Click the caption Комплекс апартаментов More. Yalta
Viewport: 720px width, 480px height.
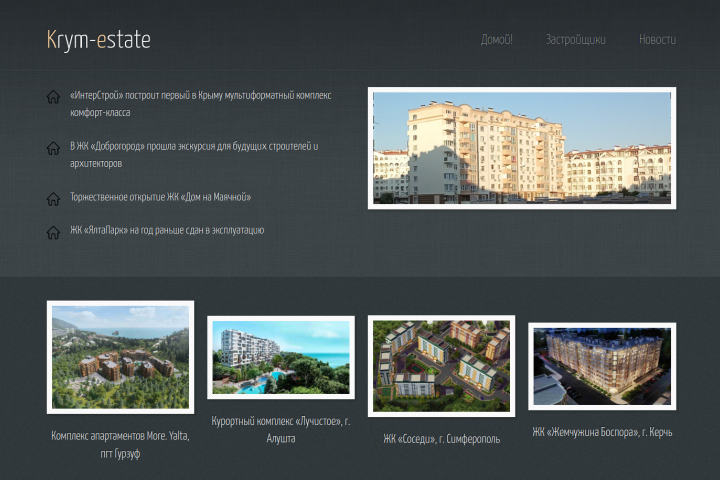(x=120, y=445)
